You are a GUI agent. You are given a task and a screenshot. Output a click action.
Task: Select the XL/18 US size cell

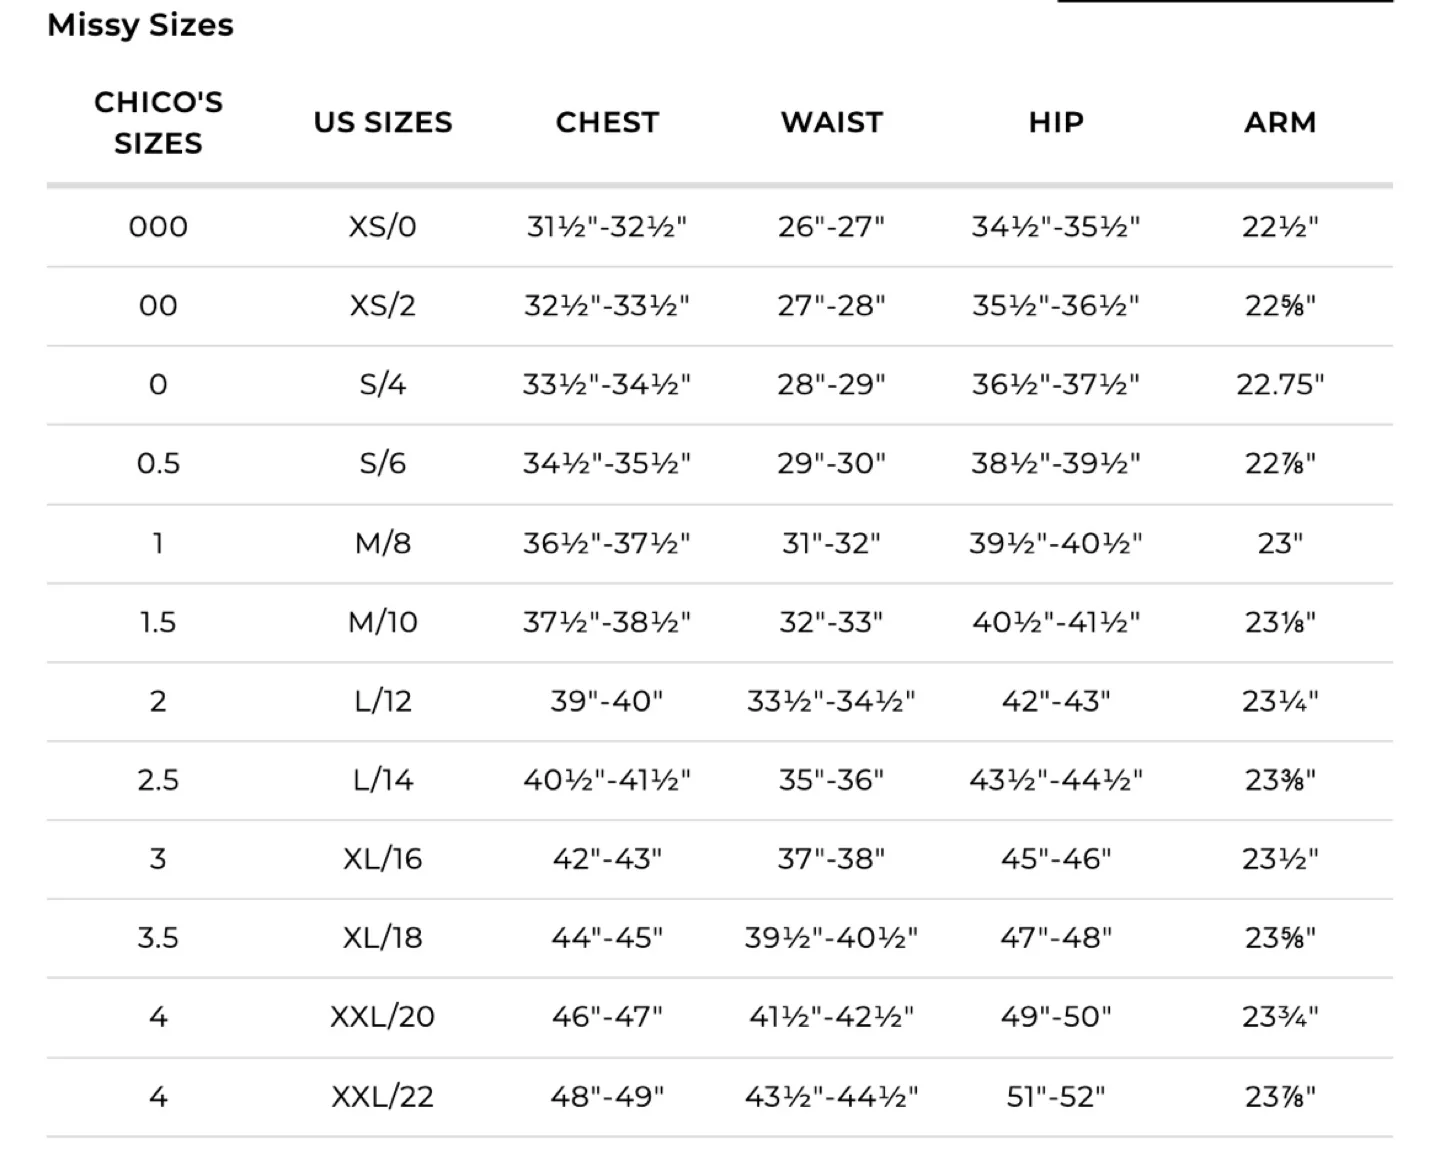[x=383, y=938]
